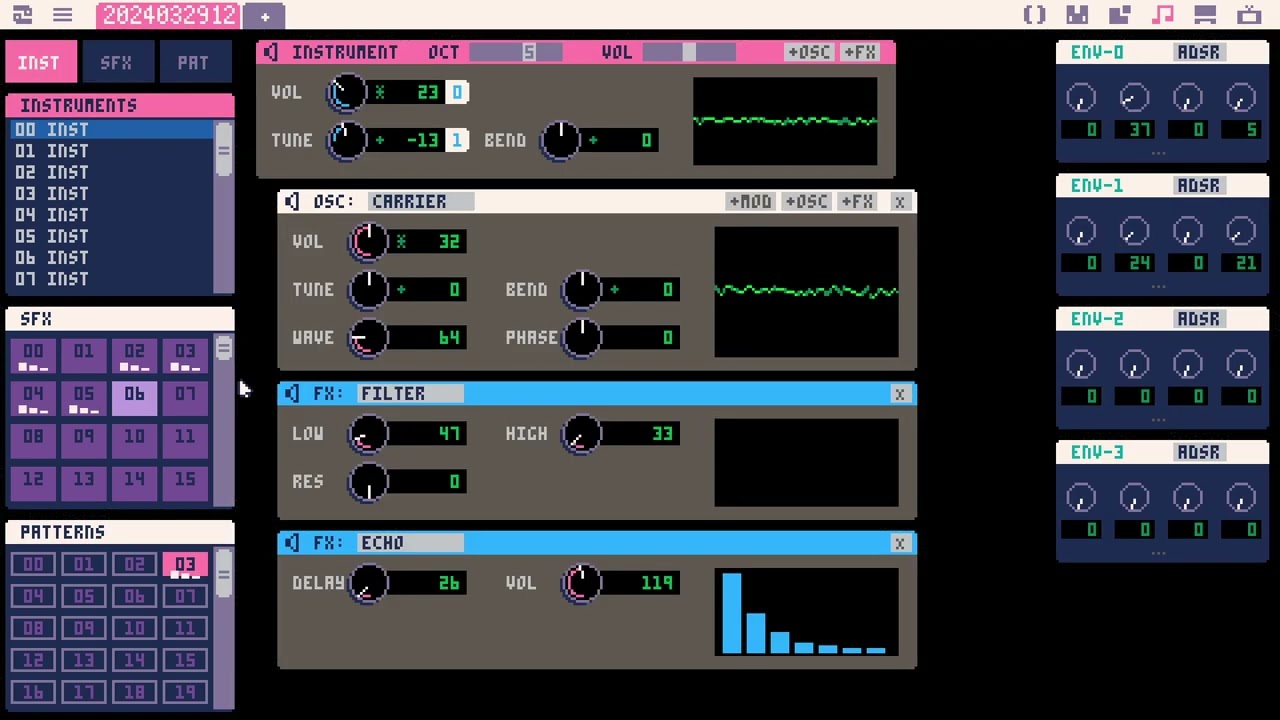The width and height of the screenshot is (1280, 720).
Task: Toggle the instrument VOL multiply mode symbol
Action: point(379,92)
